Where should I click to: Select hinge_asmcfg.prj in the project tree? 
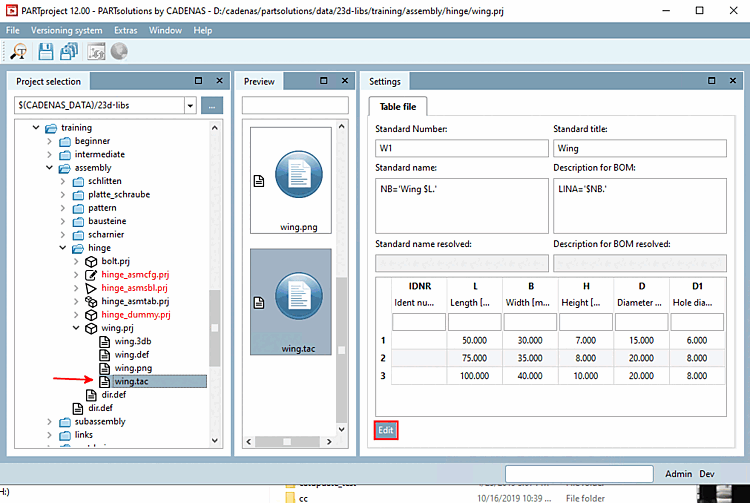pos(135,274)
